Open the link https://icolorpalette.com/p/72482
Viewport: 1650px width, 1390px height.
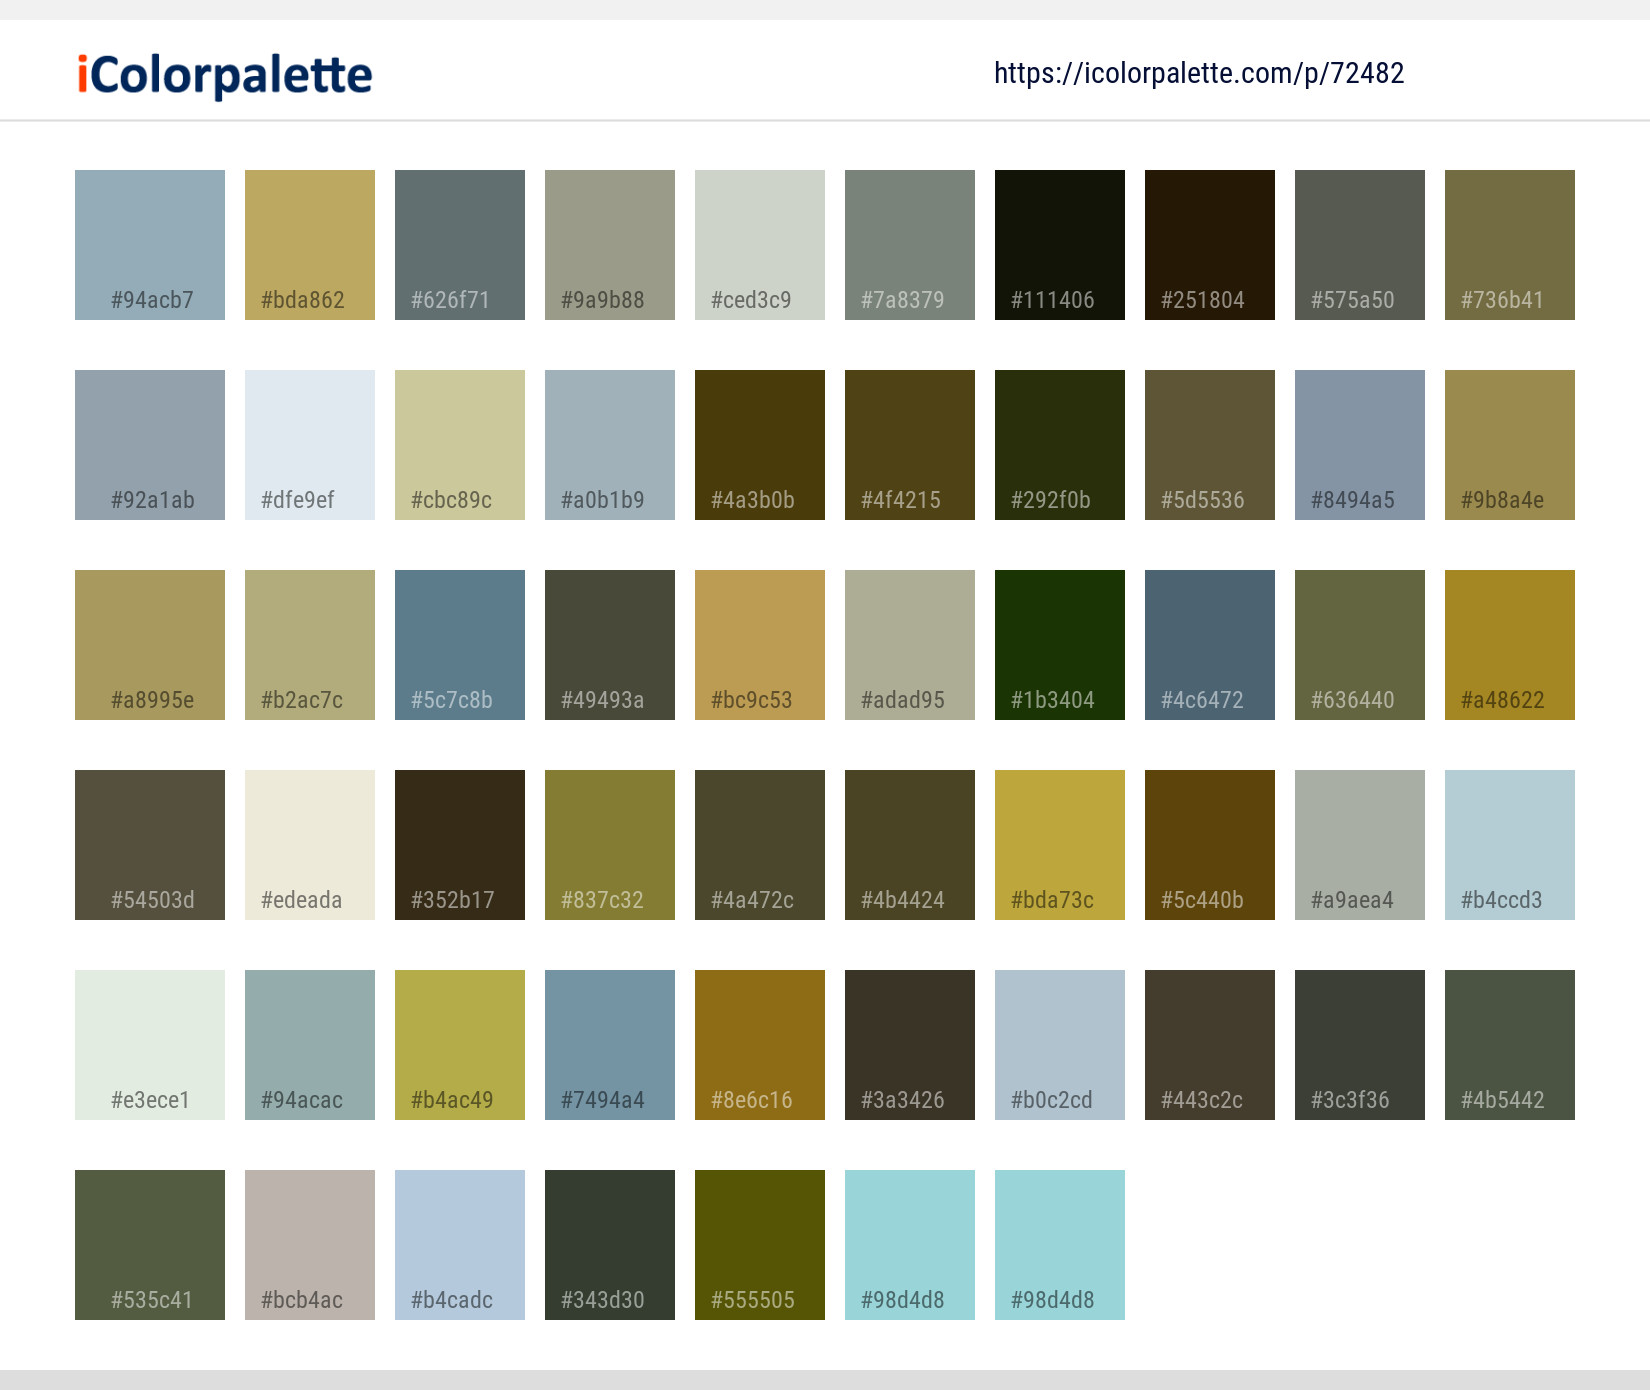[1199, 73]
